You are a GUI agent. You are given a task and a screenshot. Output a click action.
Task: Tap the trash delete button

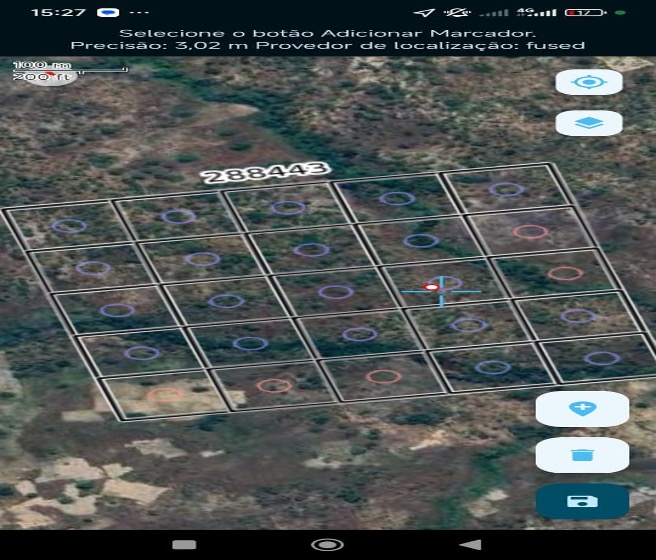point(582,455)
